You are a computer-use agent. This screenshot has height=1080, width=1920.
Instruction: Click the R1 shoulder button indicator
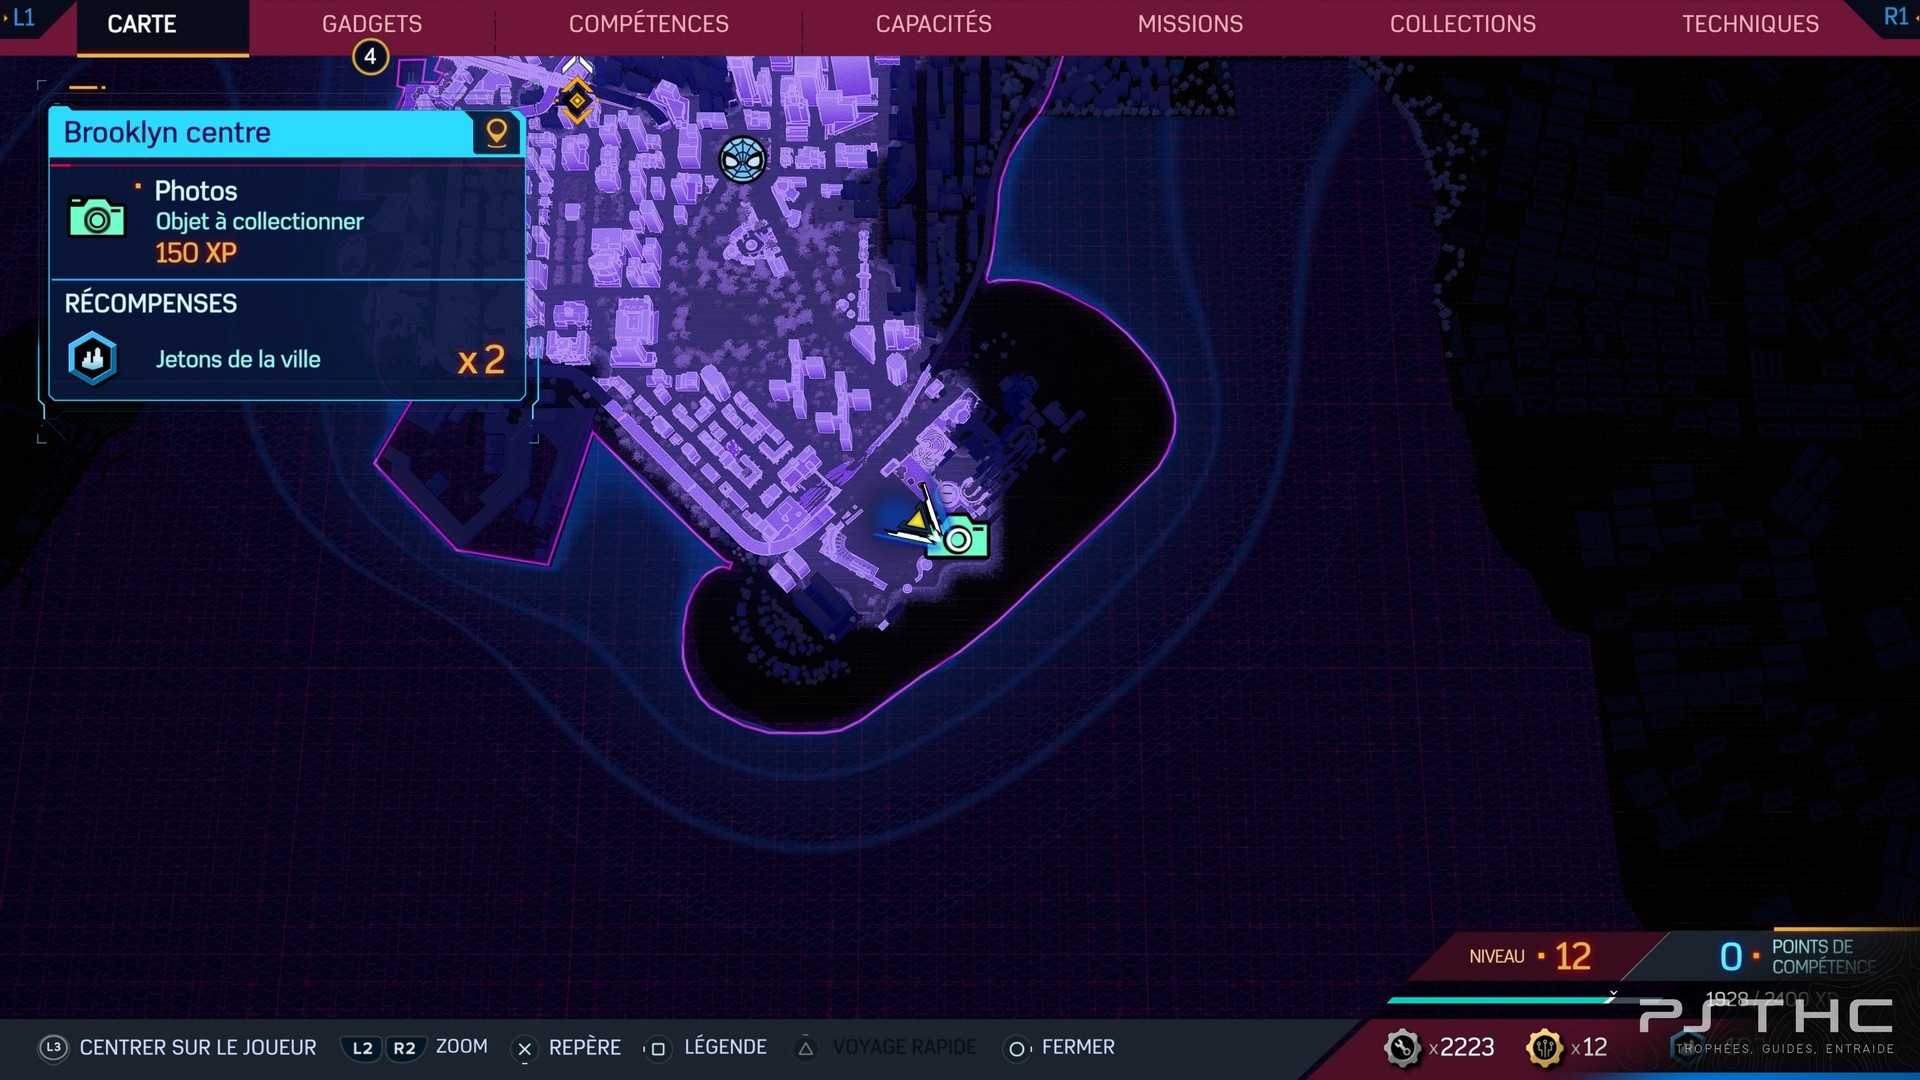click(x=1896, y=17)
